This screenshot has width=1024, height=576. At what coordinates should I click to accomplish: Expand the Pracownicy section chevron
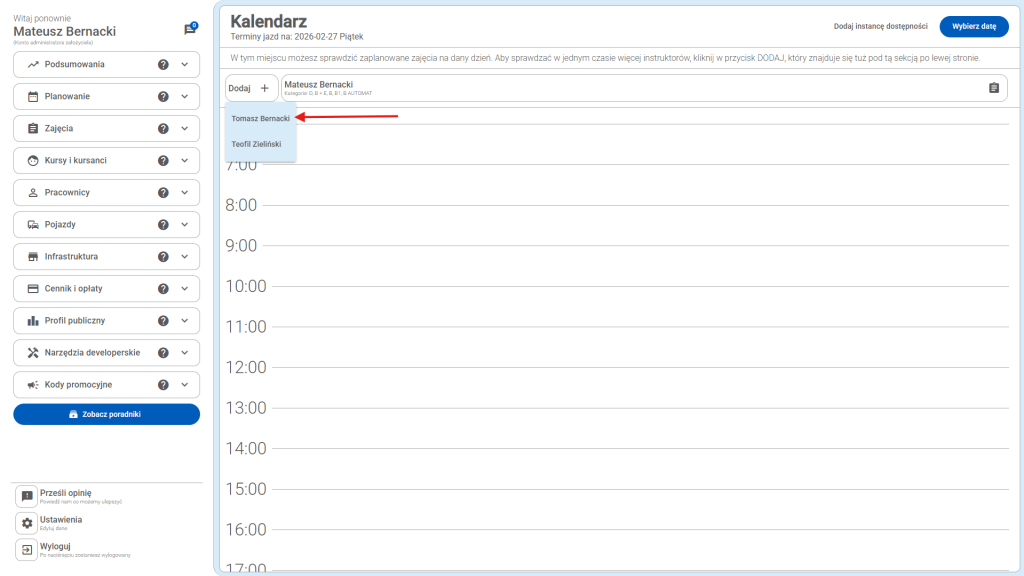(x=184, y=193)
